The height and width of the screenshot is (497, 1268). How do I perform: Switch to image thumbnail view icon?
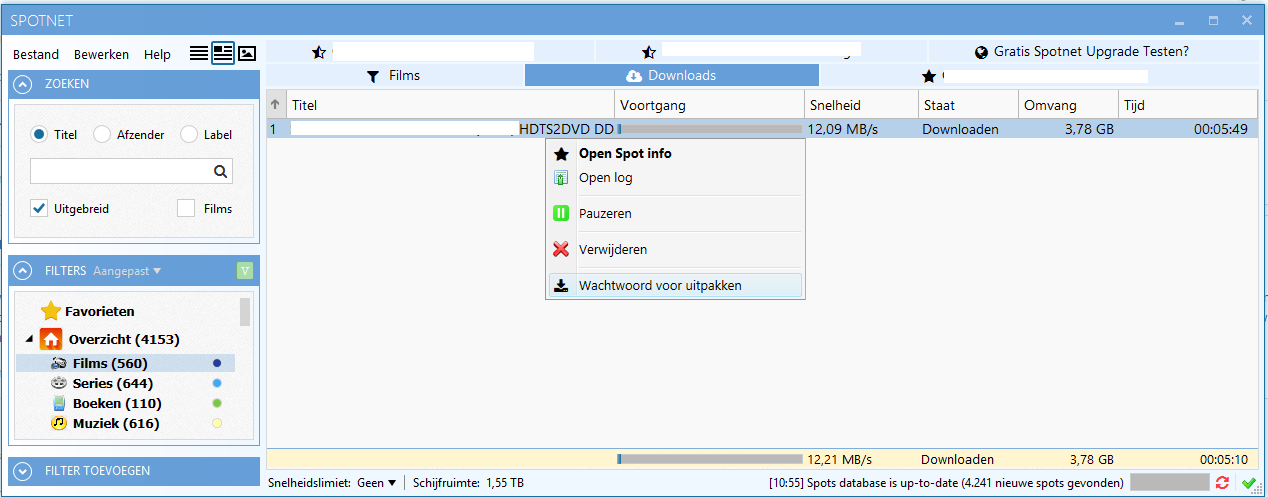tap(247, 53)
